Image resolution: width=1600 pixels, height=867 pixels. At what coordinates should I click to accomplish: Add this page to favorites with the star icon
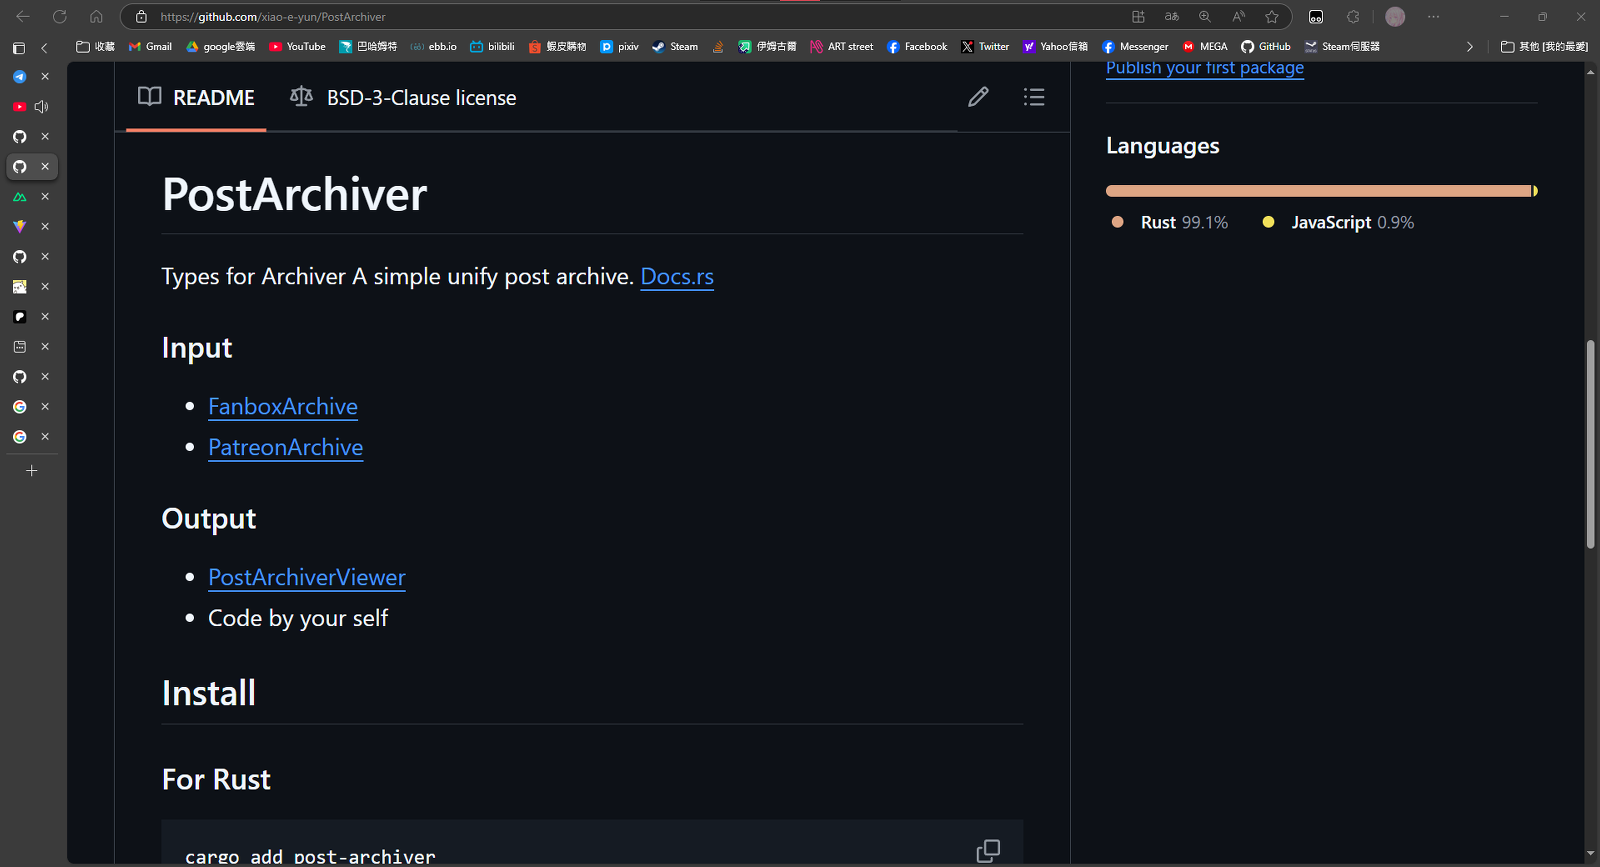tap(1272, 17)
